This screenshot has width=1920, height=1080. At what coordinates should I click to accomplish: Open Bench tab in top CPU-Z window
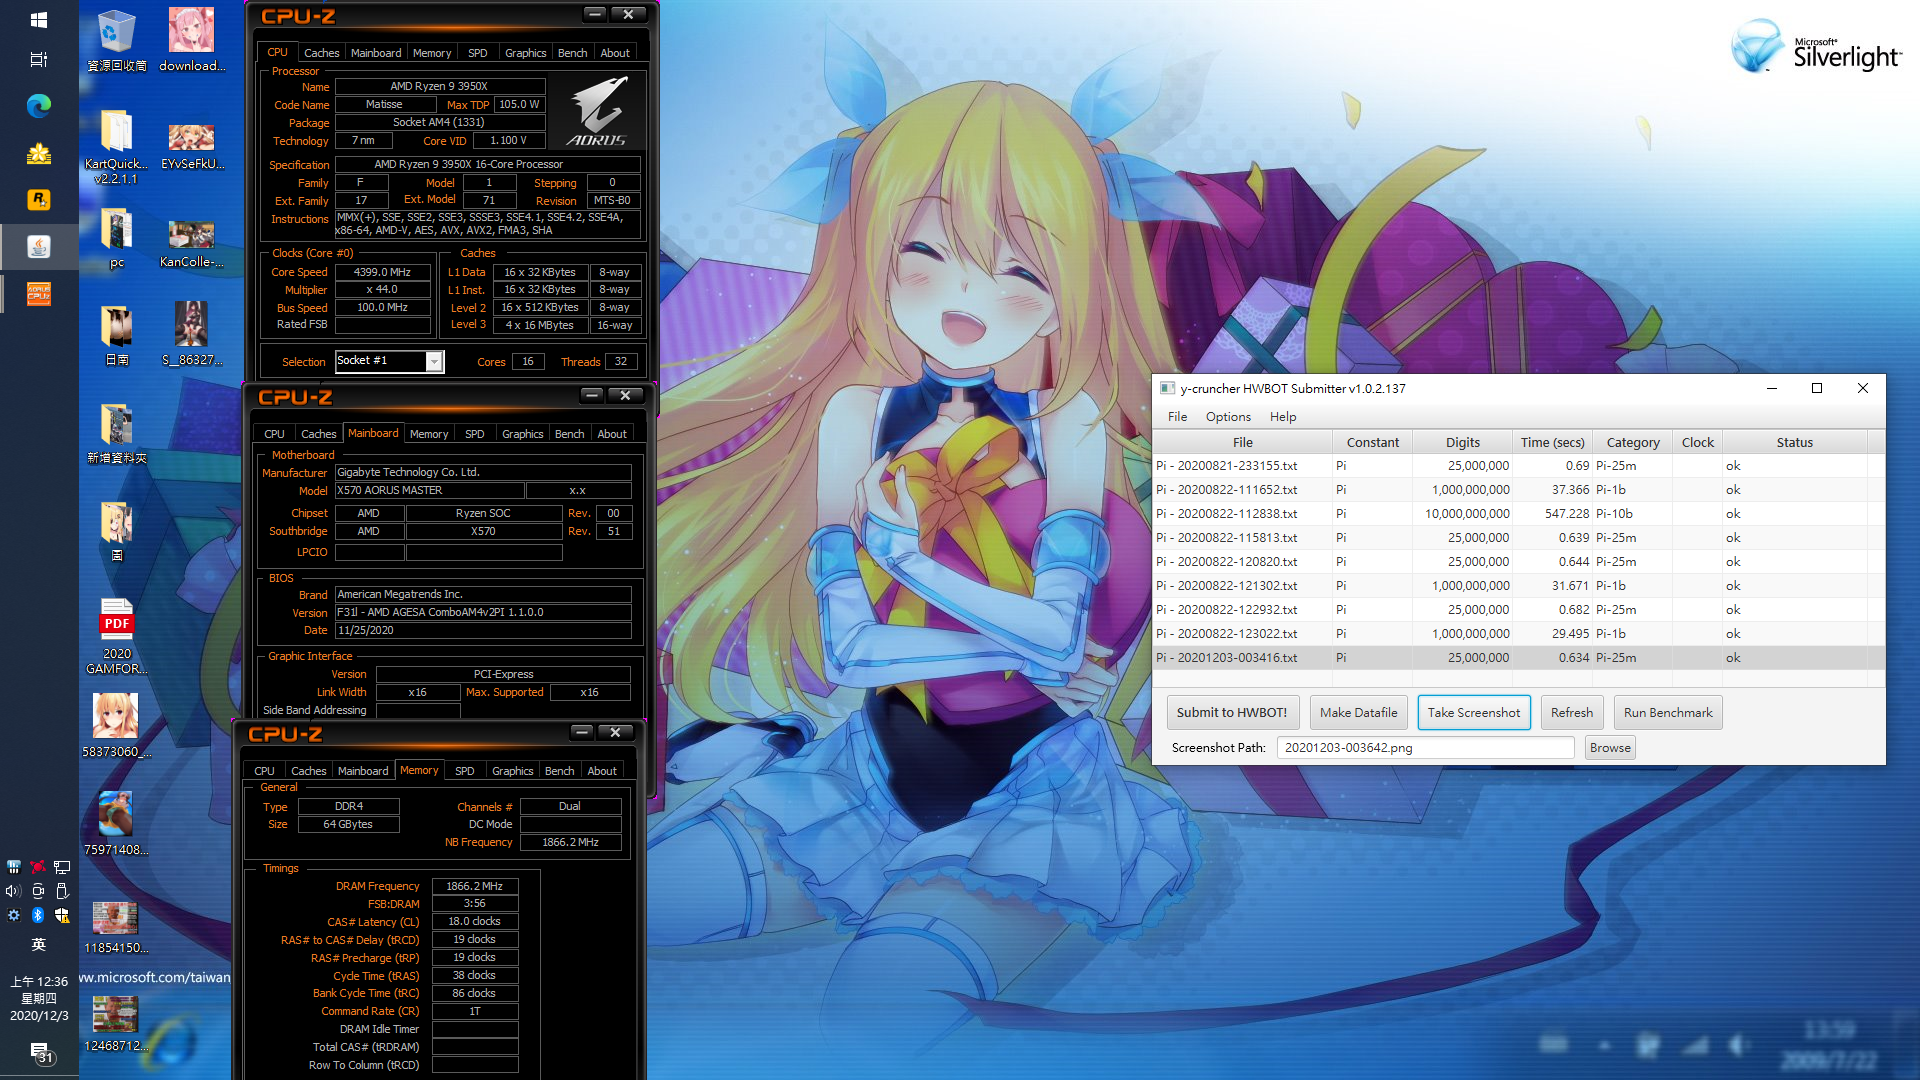point(572,53)
